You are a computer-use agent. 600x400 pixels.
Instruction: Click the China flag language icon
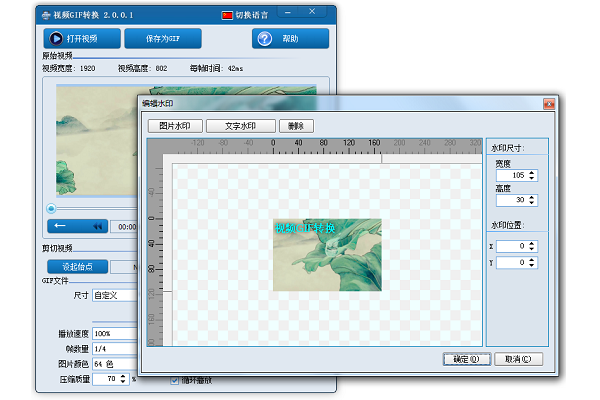point(227,15)
